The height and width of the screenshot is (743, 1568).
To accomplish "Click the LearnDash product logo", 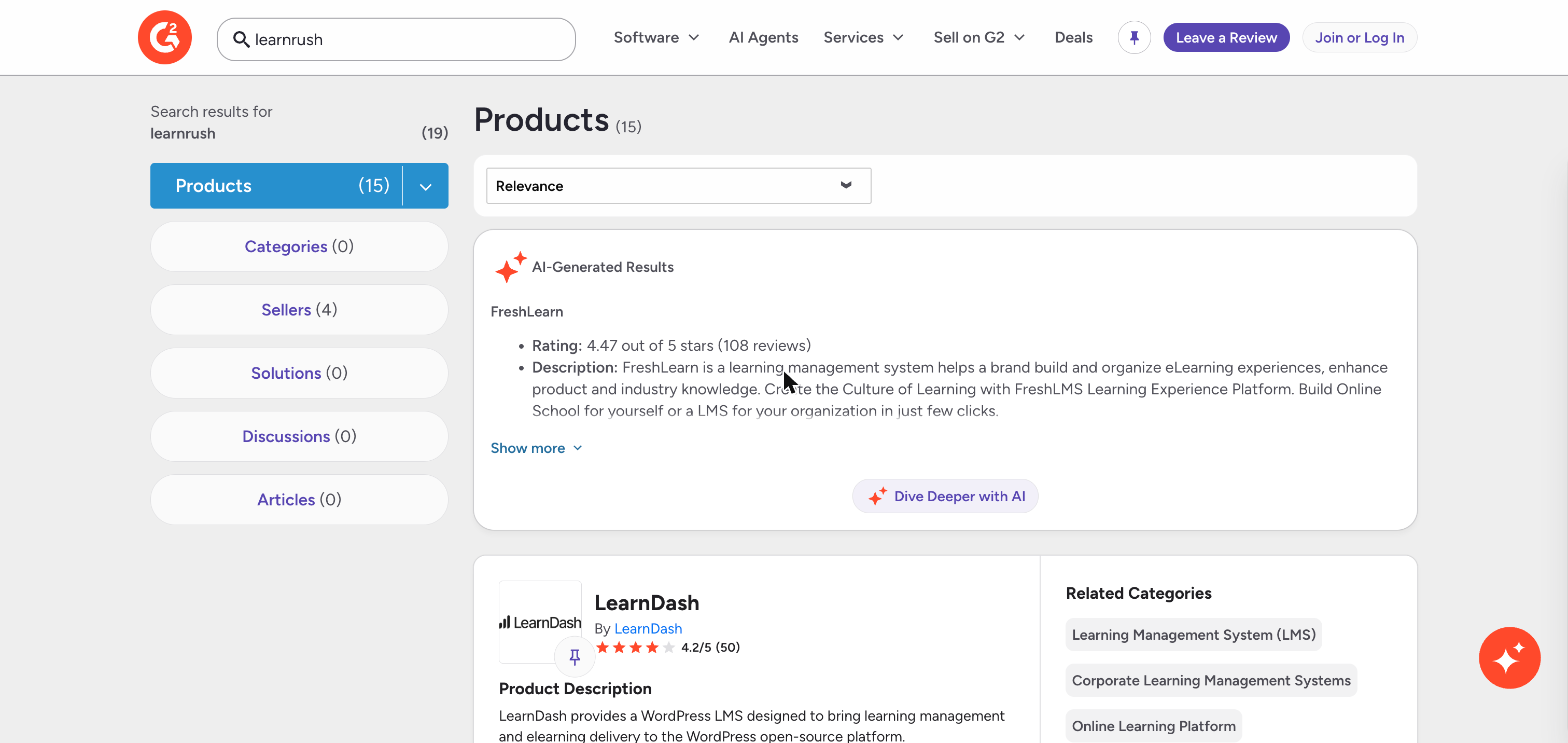I will pyautogui.click(x=540, y=622).
